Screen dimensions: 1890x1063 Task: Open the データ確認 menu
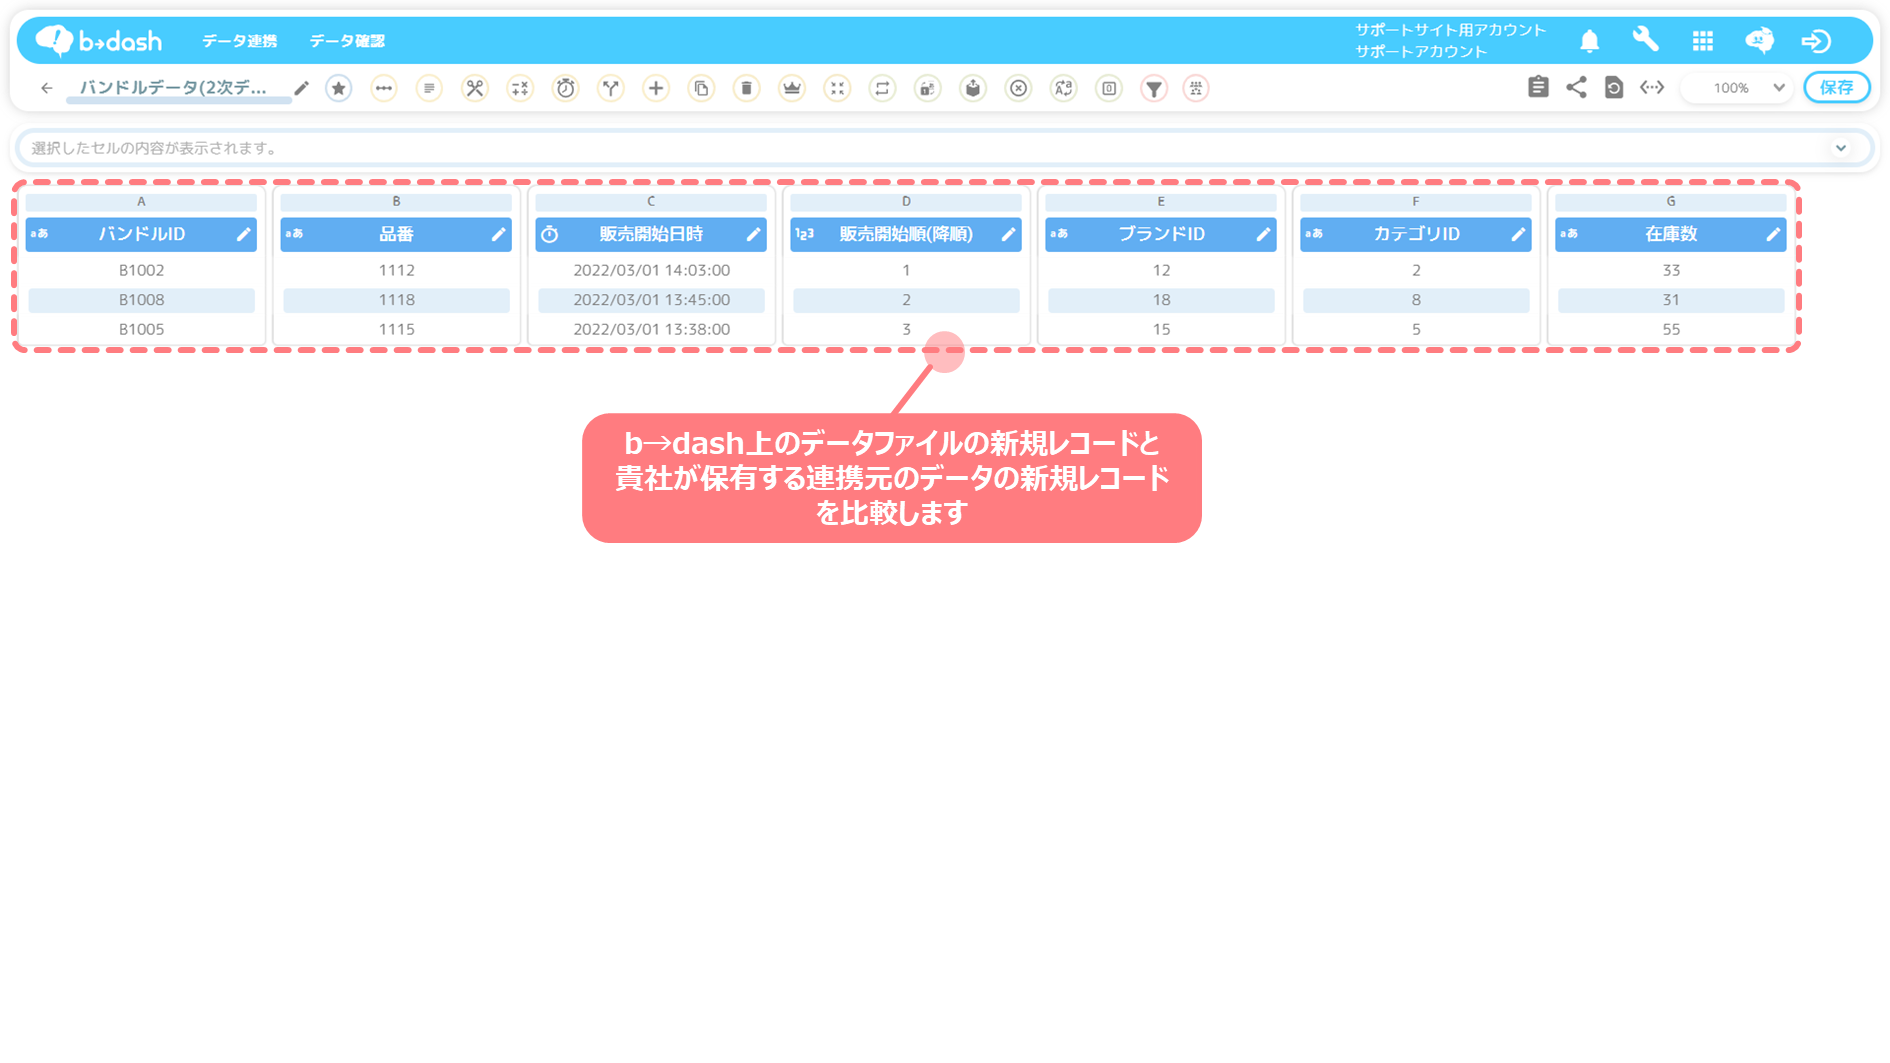click(x=347, y=41)
